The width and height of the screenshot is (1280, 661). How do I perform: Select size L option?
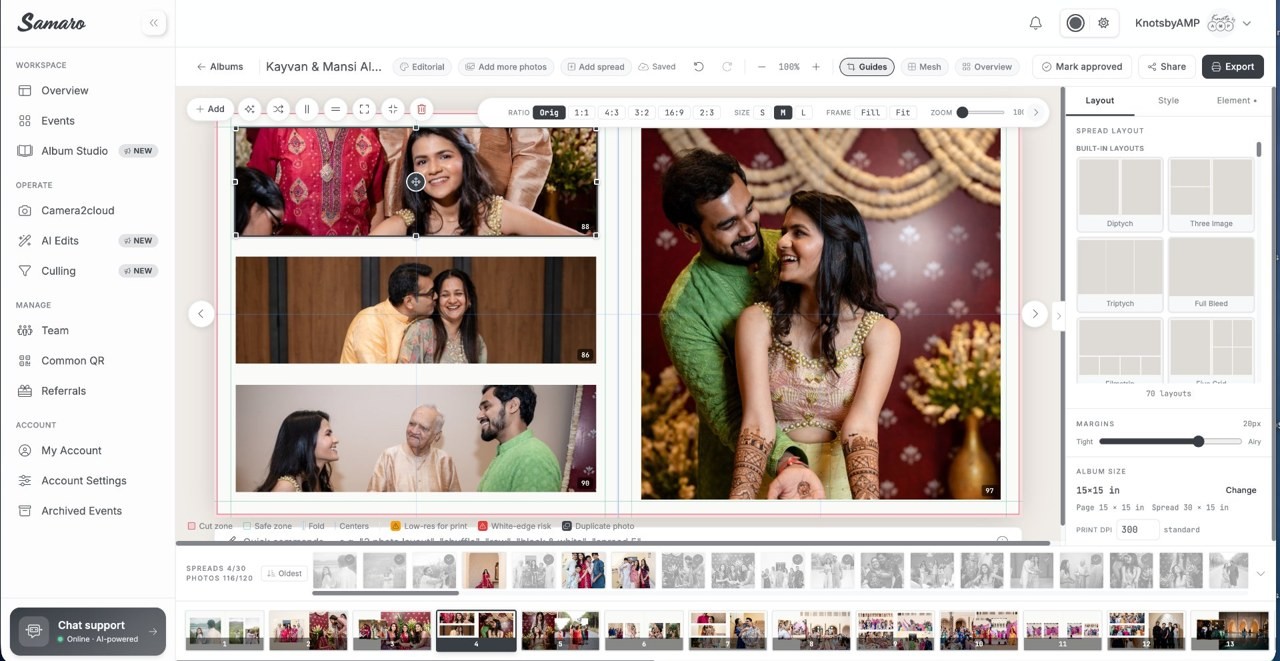coord(804,113)
